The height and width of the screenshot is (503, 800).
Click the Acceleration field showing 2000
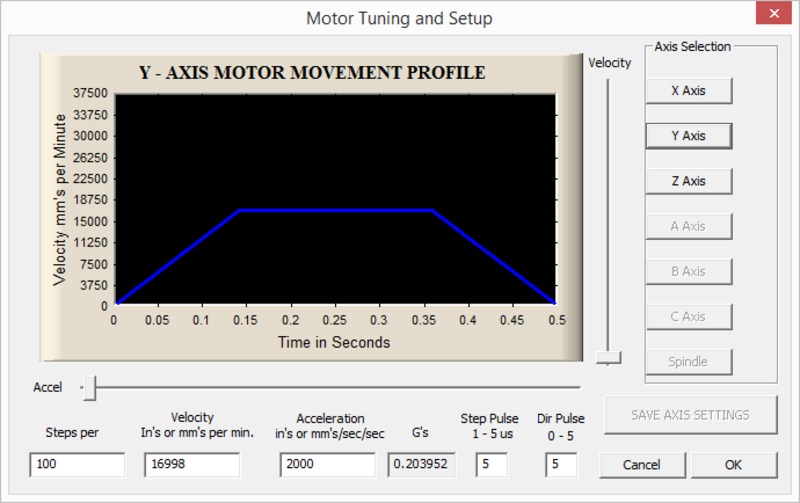(329, 464)
